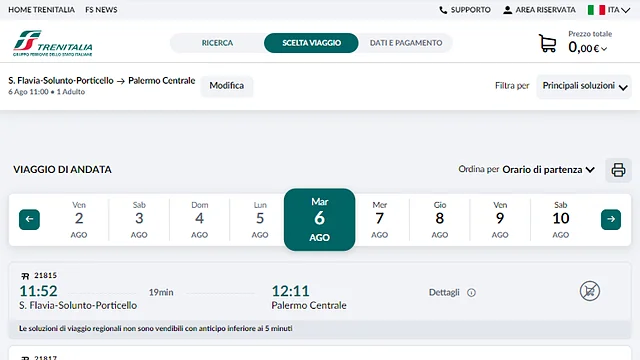Click the print results icon
Viewport: 640px width, 360px height.
[x=618, y=170]
